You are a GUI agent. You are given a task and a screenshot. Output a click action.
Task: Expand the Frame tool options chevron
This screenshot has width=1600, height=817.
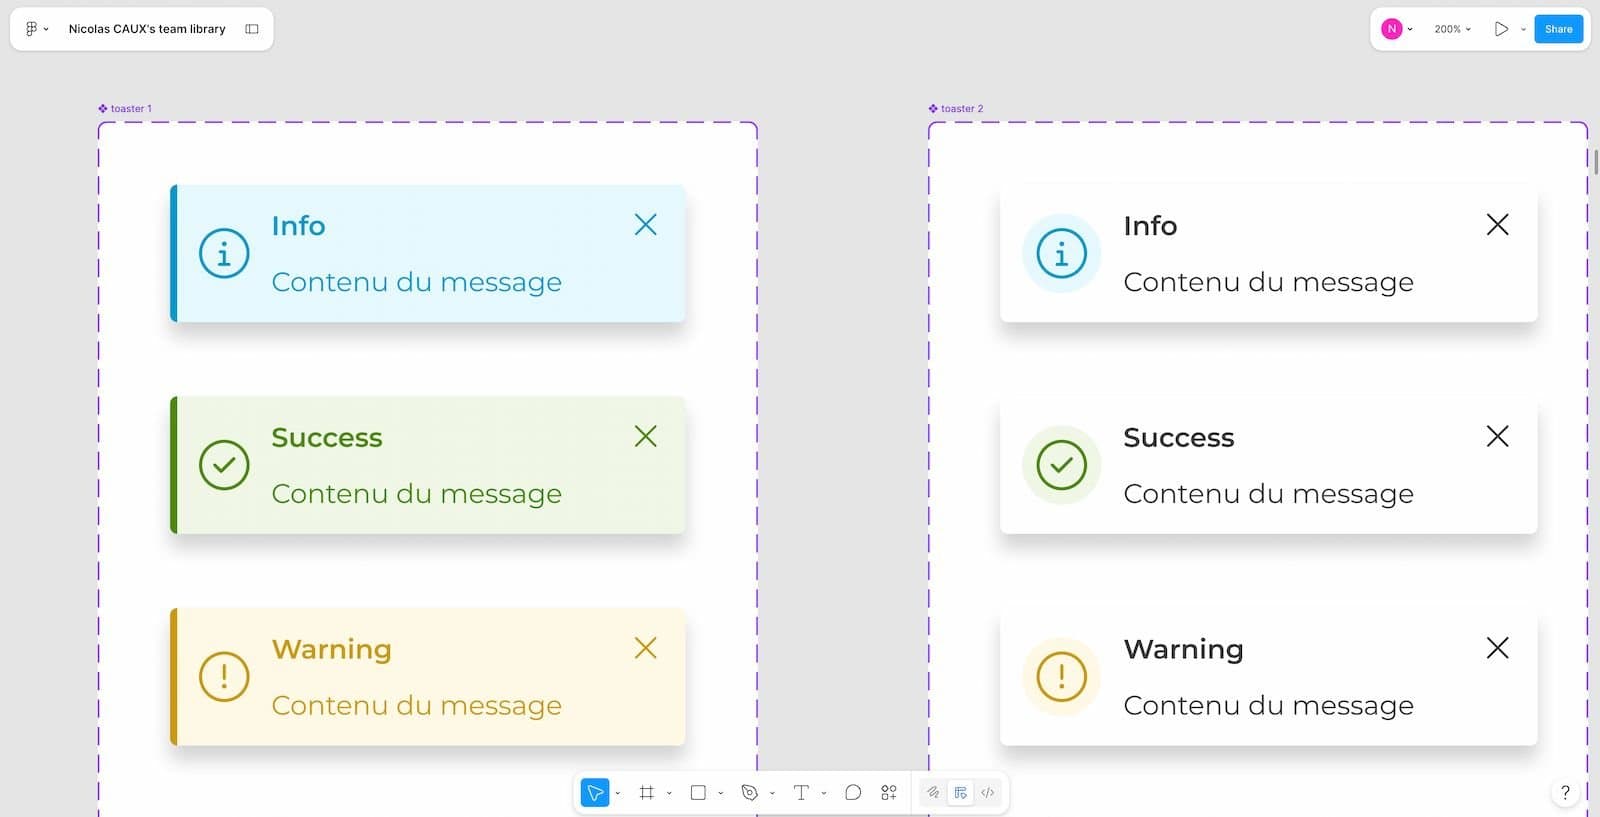coord(669,793)
